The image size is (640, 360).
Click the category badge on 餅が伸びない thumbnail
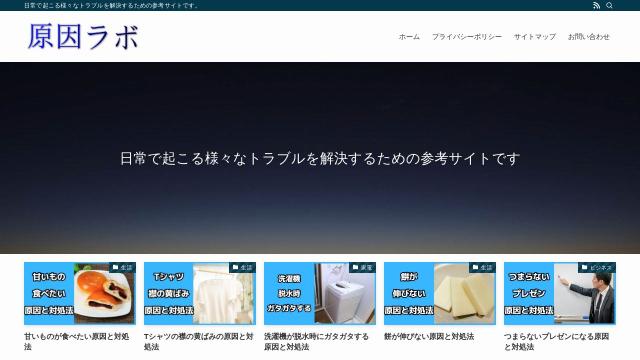pos(482,268)
